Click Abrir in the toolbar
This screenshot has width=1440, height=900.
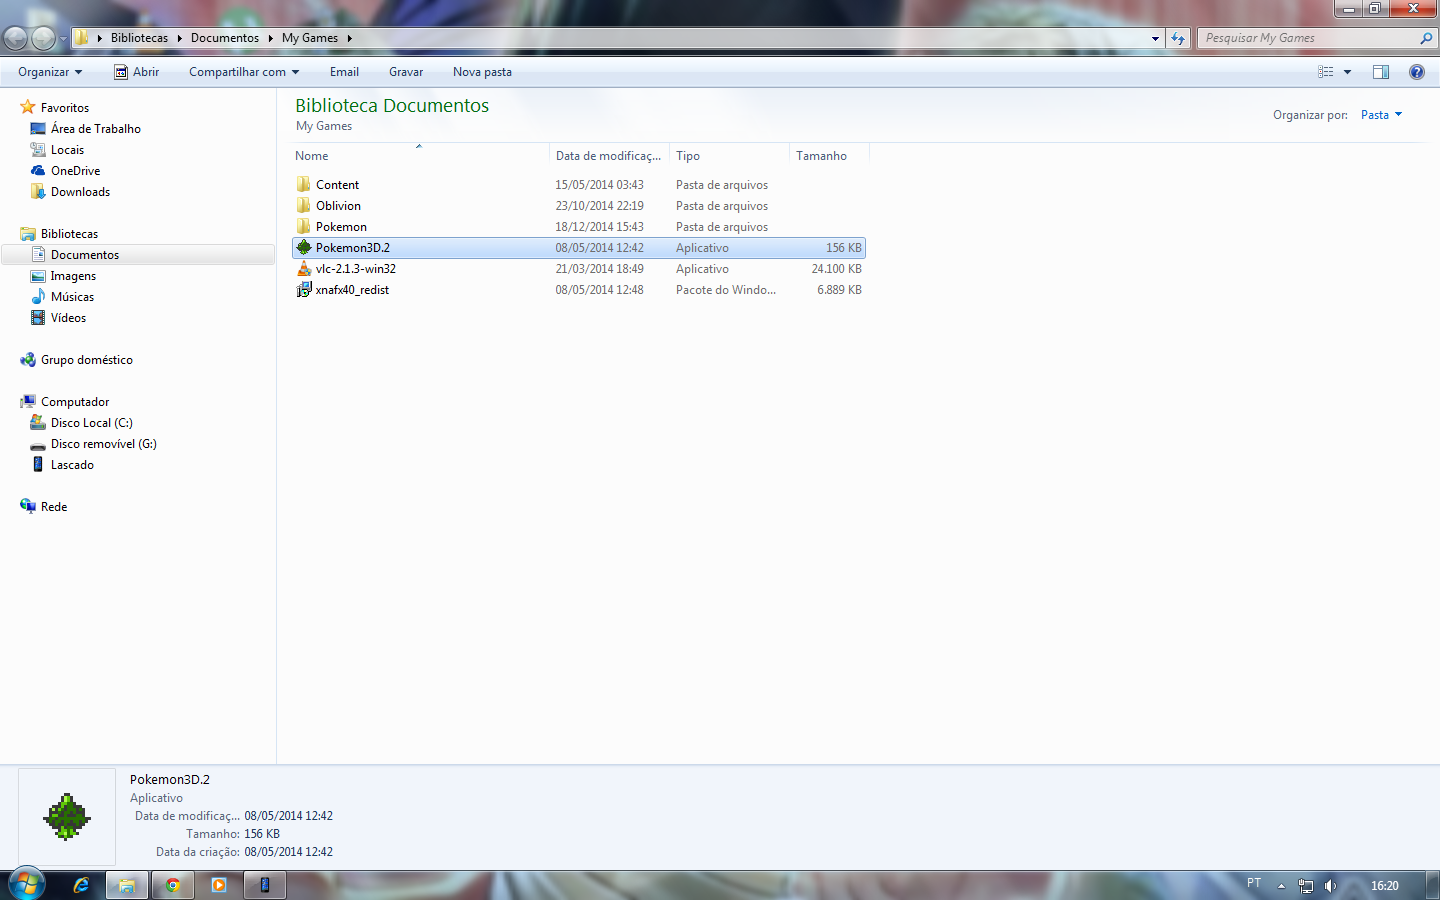pos(136,72)
